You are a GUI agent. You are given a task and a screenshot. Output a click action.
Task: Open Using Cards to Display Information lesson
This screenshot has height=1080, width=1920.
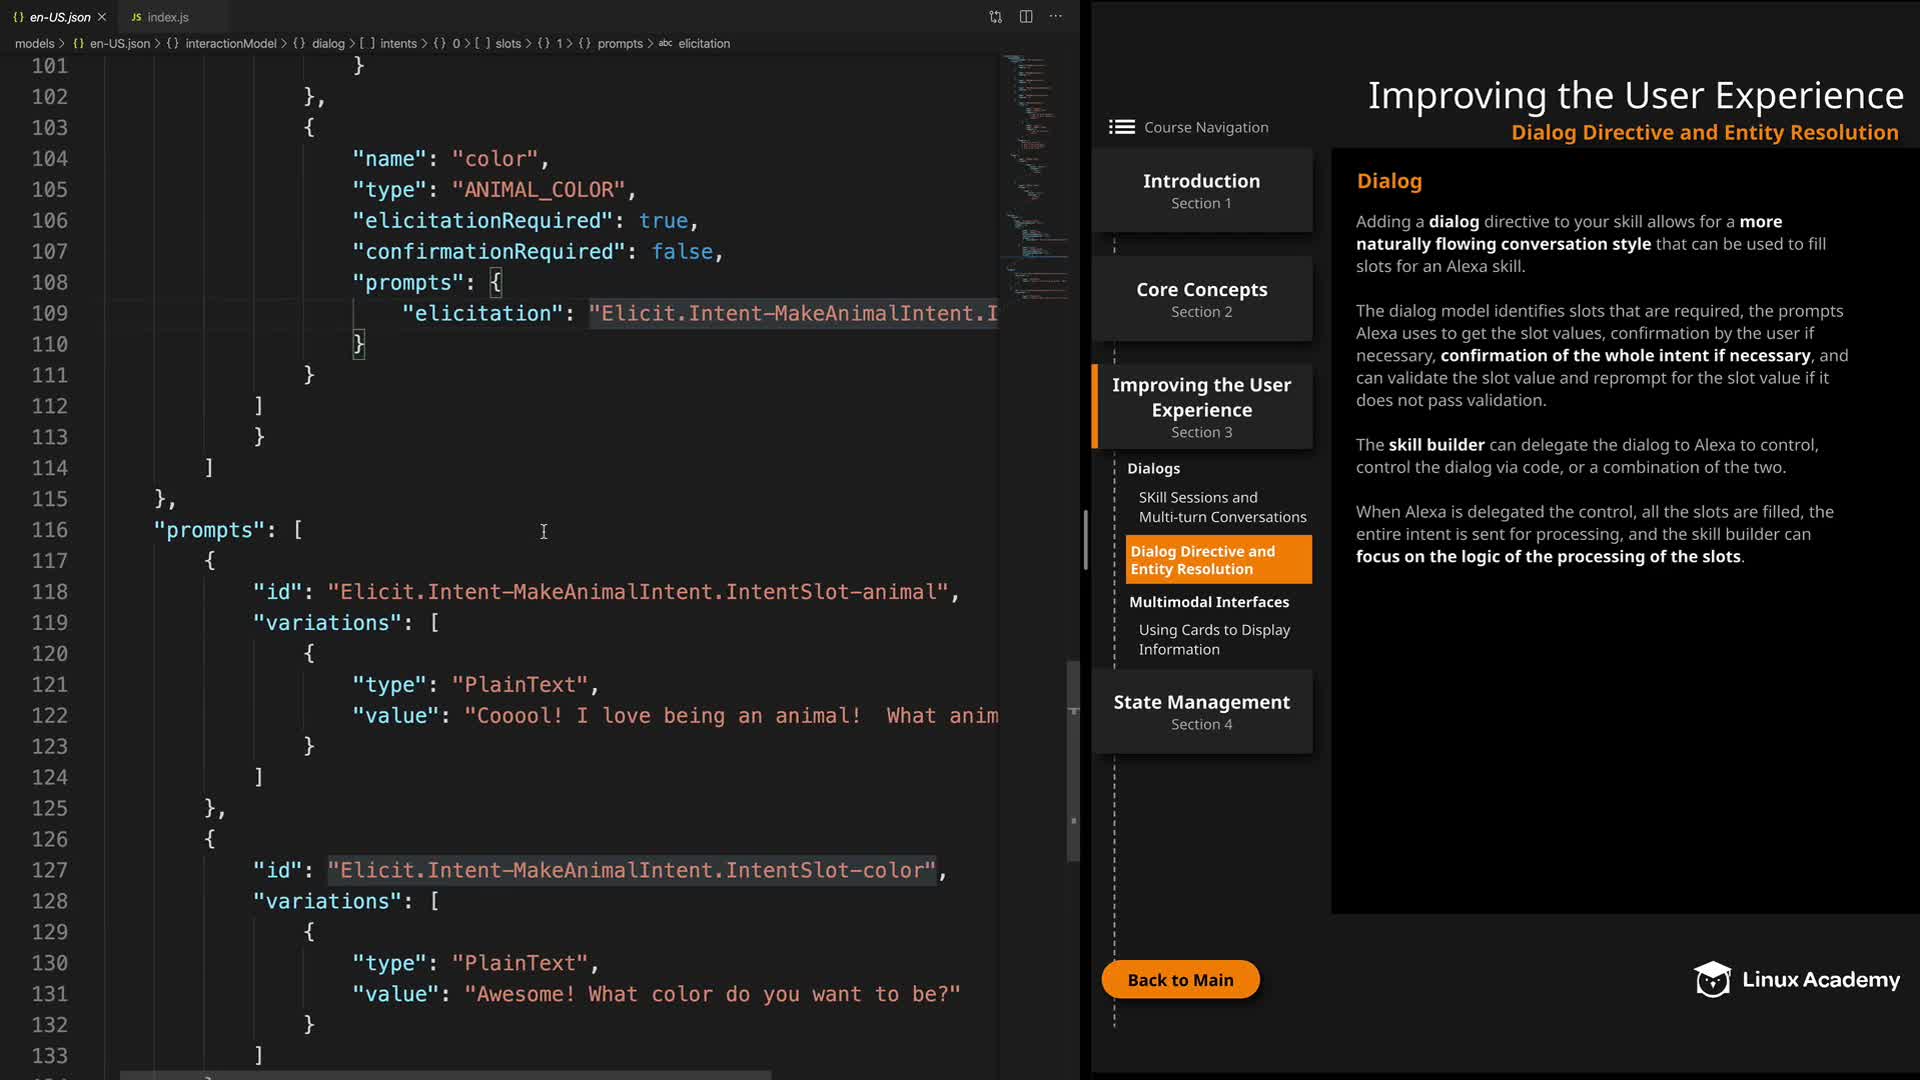[1213, 640]
